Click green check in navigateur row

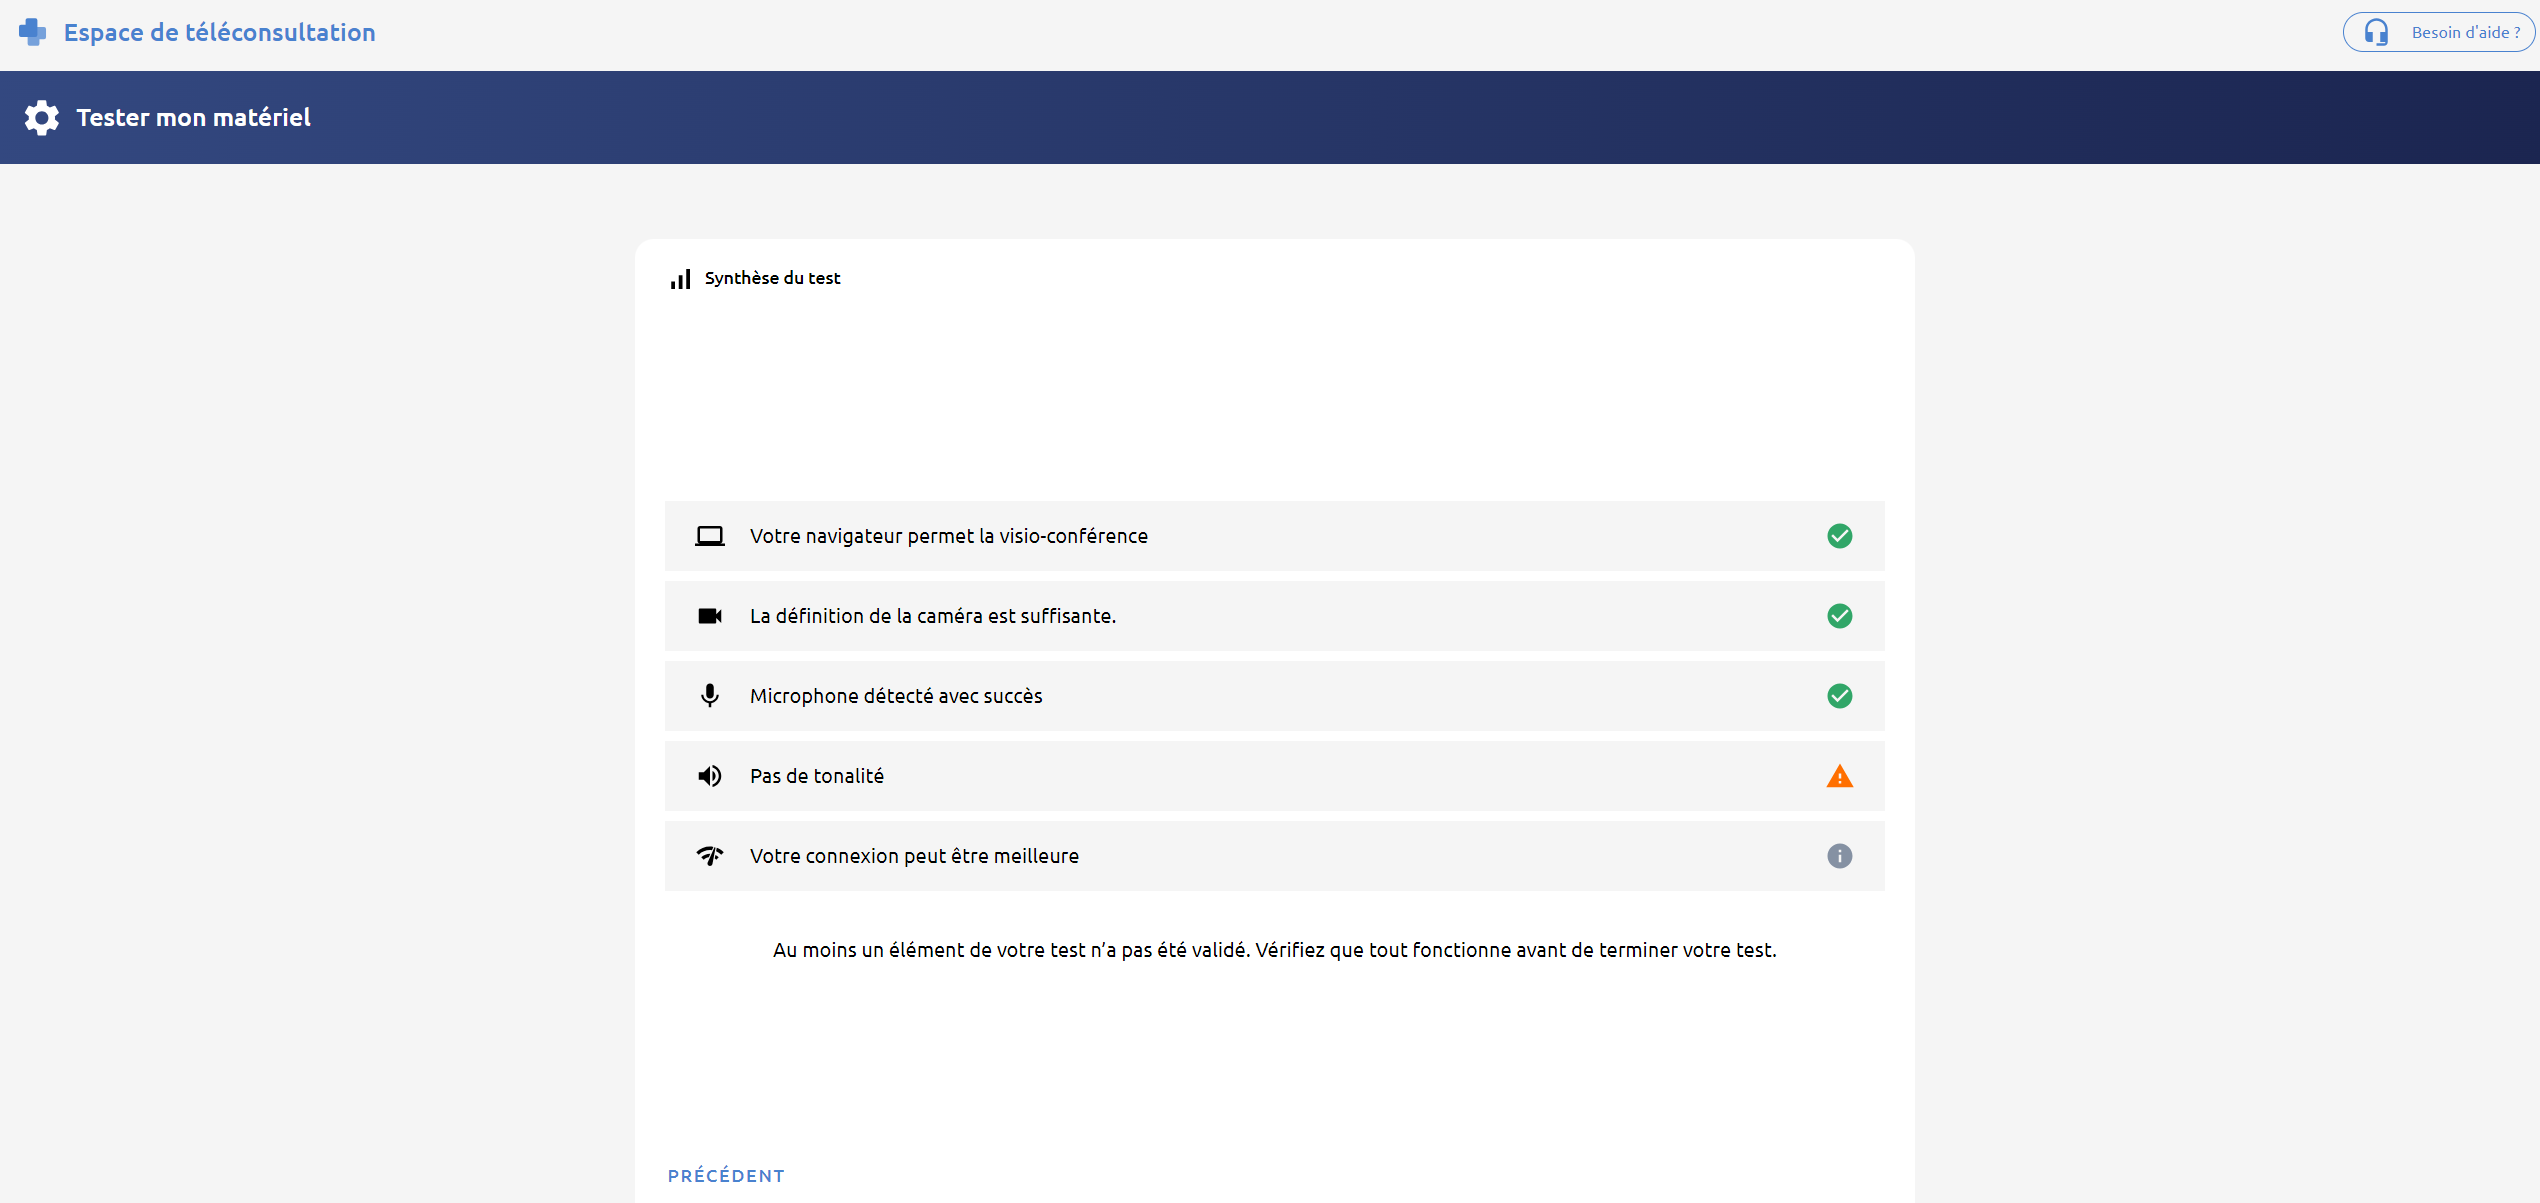click(x=1840, y=536)
